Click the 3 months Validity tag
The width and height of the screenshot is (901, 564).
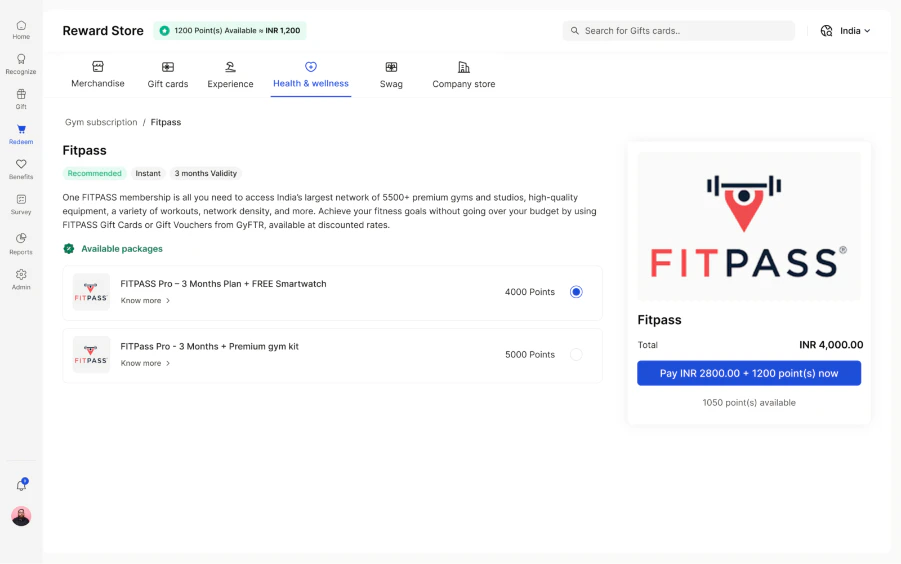coord(206,173)
